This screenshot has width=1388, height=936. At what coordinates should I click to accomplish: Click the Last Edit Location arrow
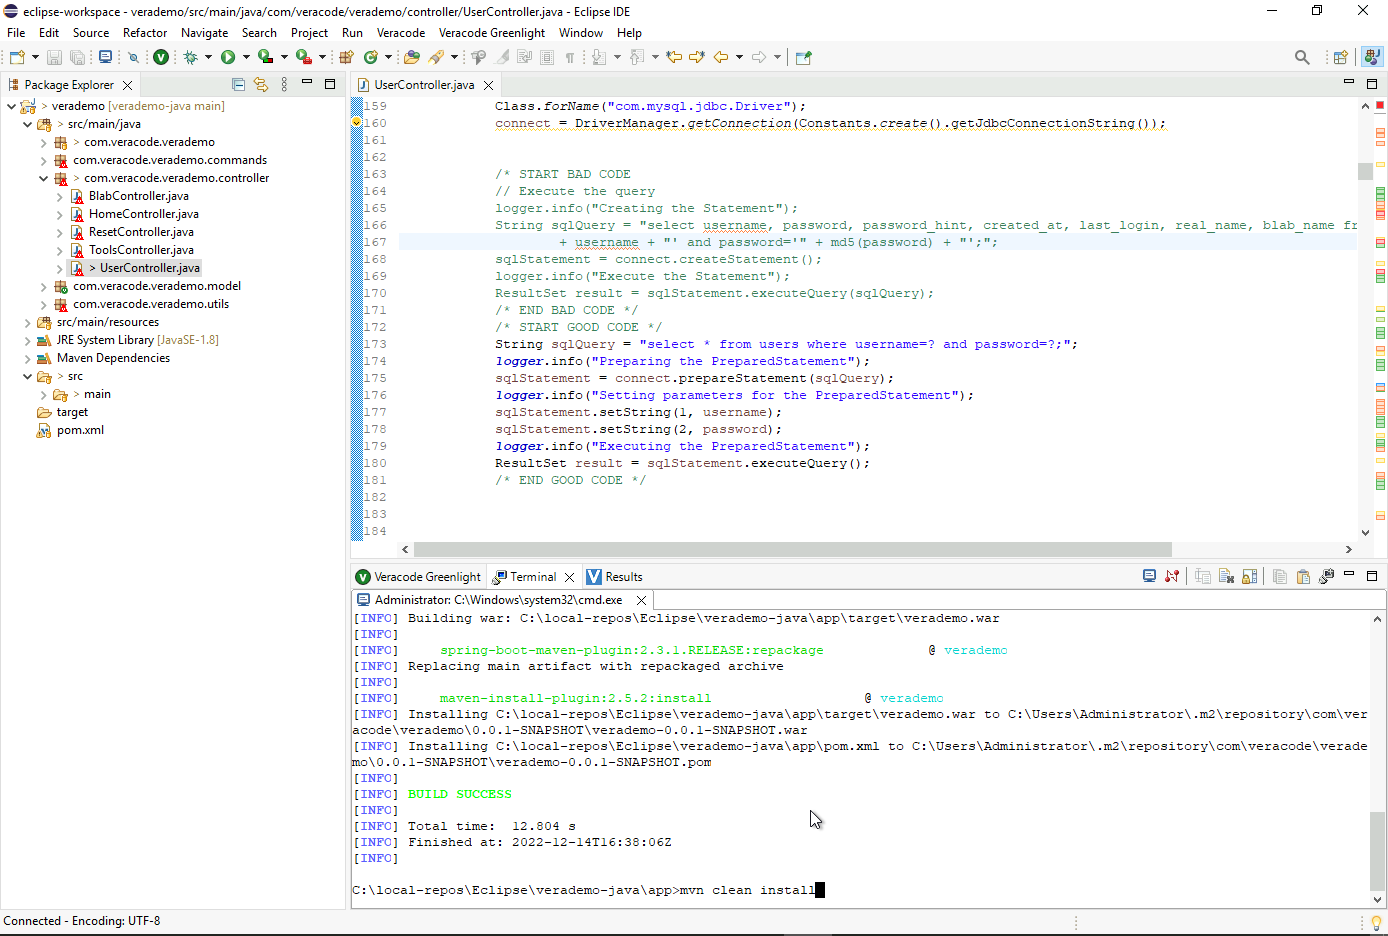point(674,57)
